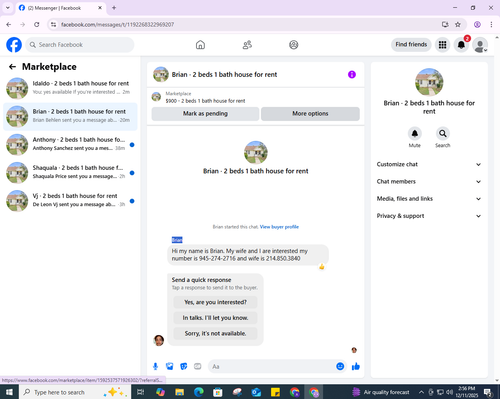Open the account avatar menu
This screenshot has height=399, width=500.
pyautogui.click(x=480, y=45)
